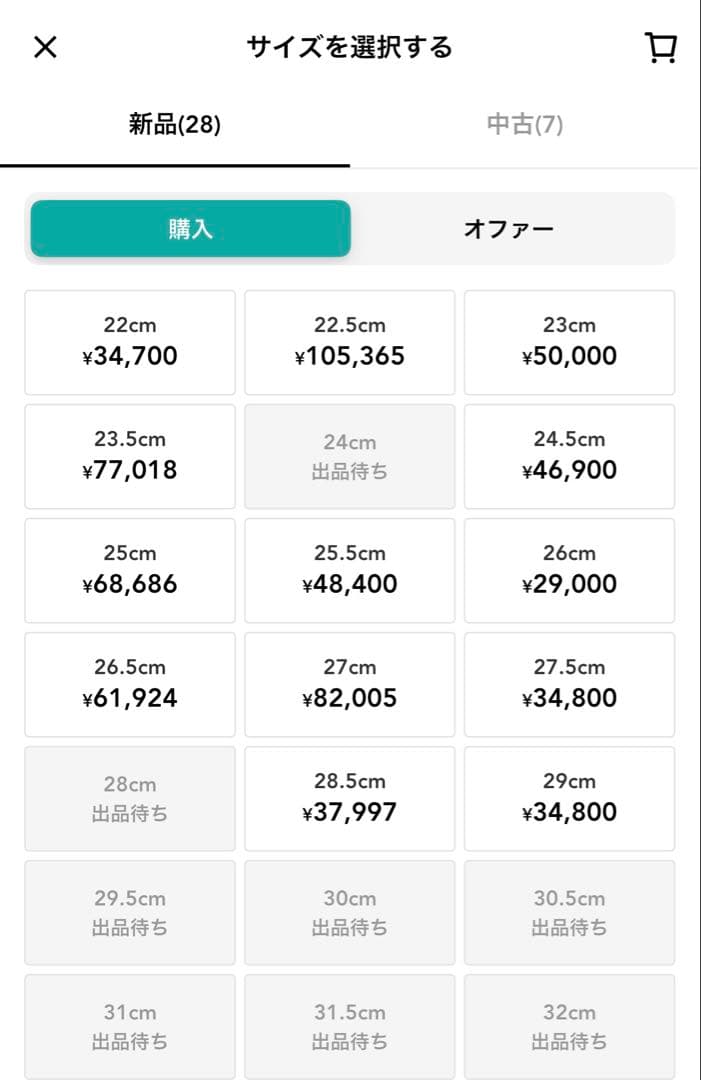Open the shopping cart icon
The width and height of the screenshot is (701, 1080).
pyautogui.click(x=660, y=48)
